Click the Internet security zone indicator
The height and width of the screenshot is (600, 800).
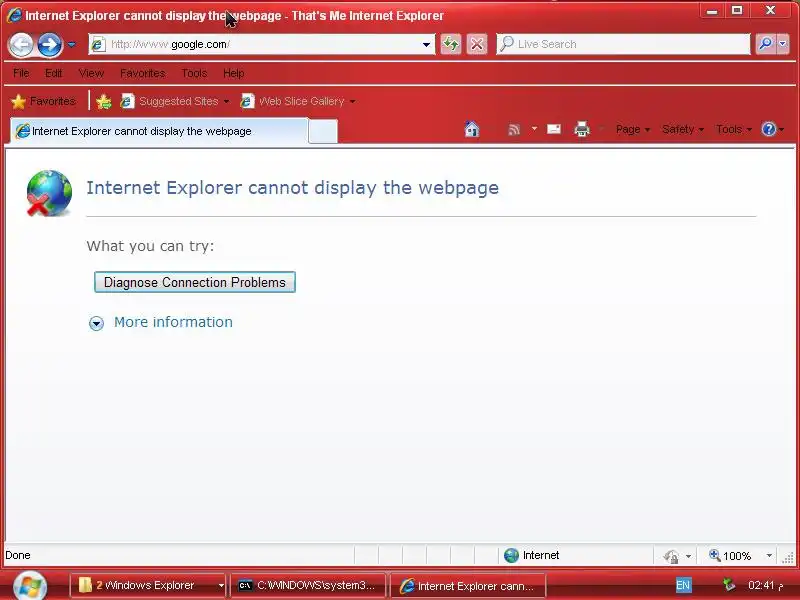[x=531, y=555]
